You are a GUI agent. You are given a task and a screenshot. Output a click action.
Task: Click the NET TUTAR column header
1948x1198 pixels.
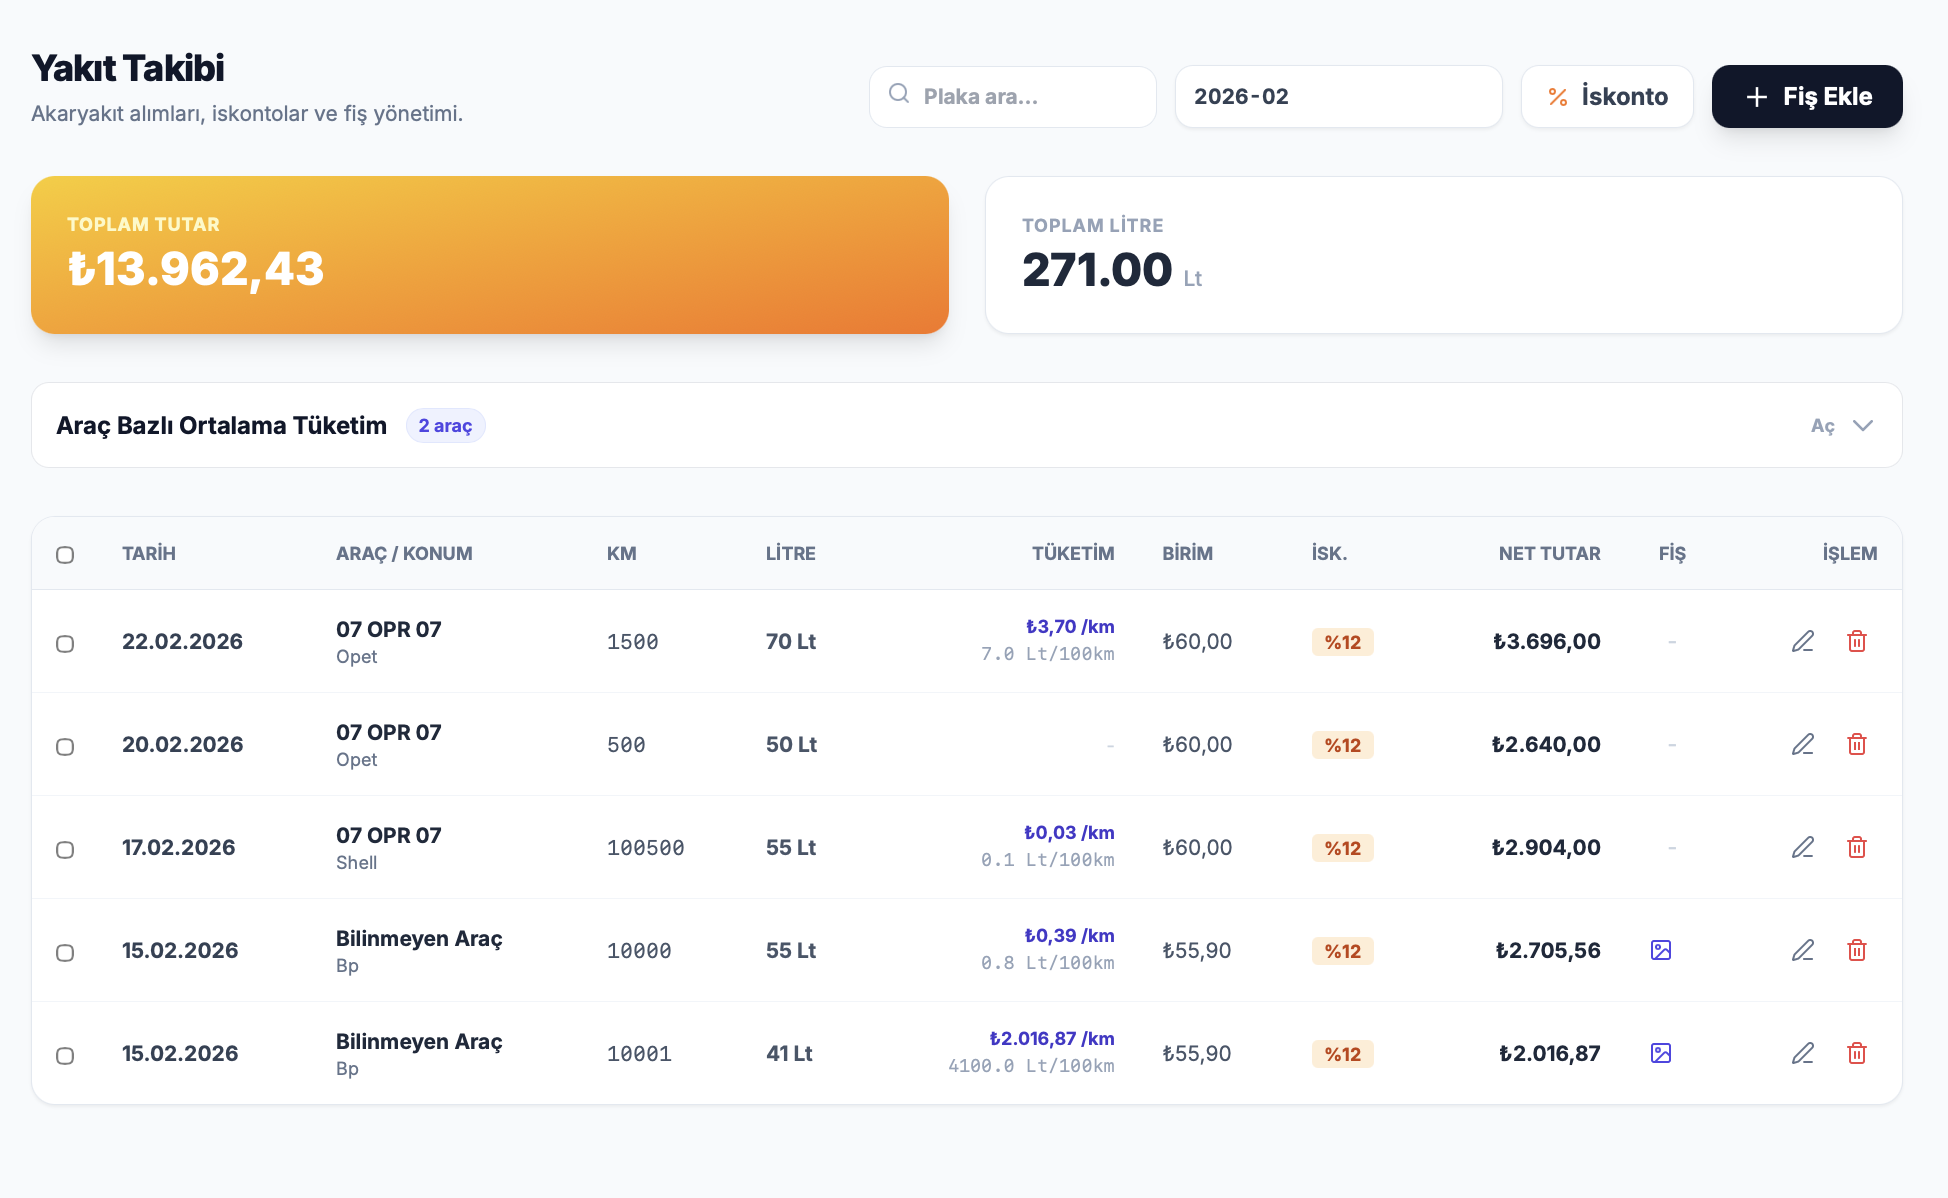pos(1549,553)
